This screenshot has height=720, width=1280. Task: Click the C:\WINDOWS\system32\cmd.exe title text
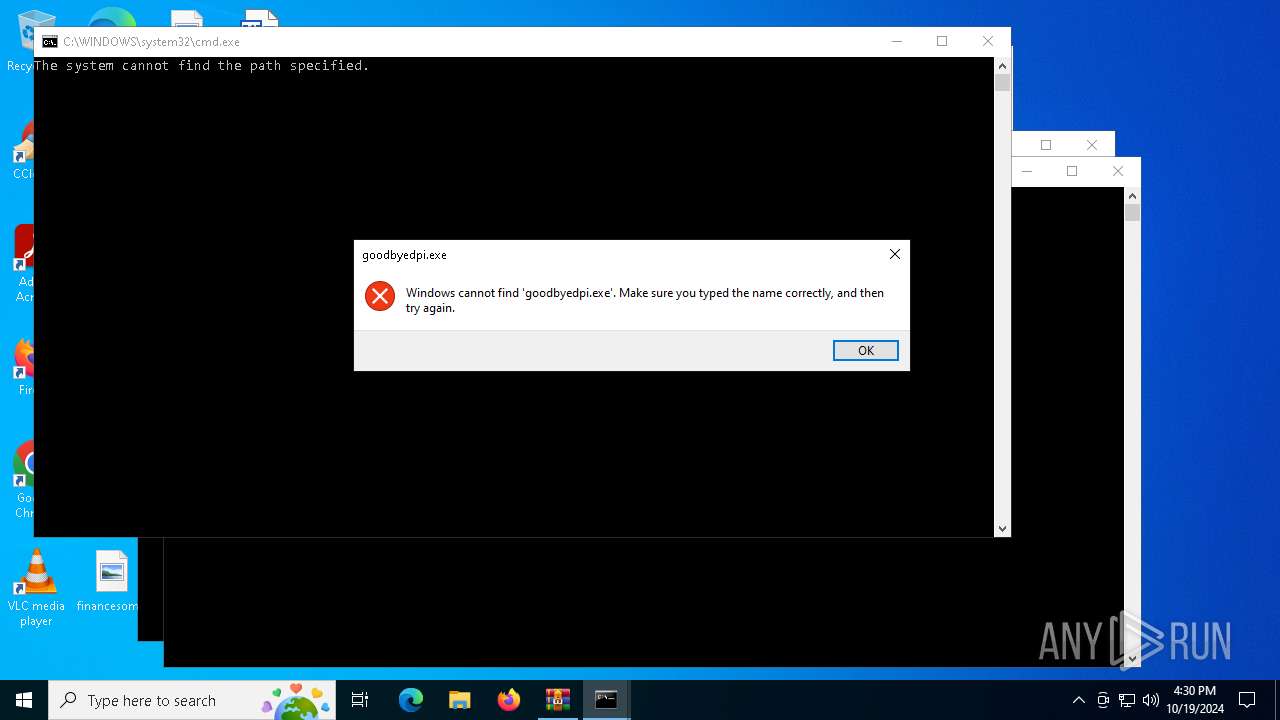point(151,42)
